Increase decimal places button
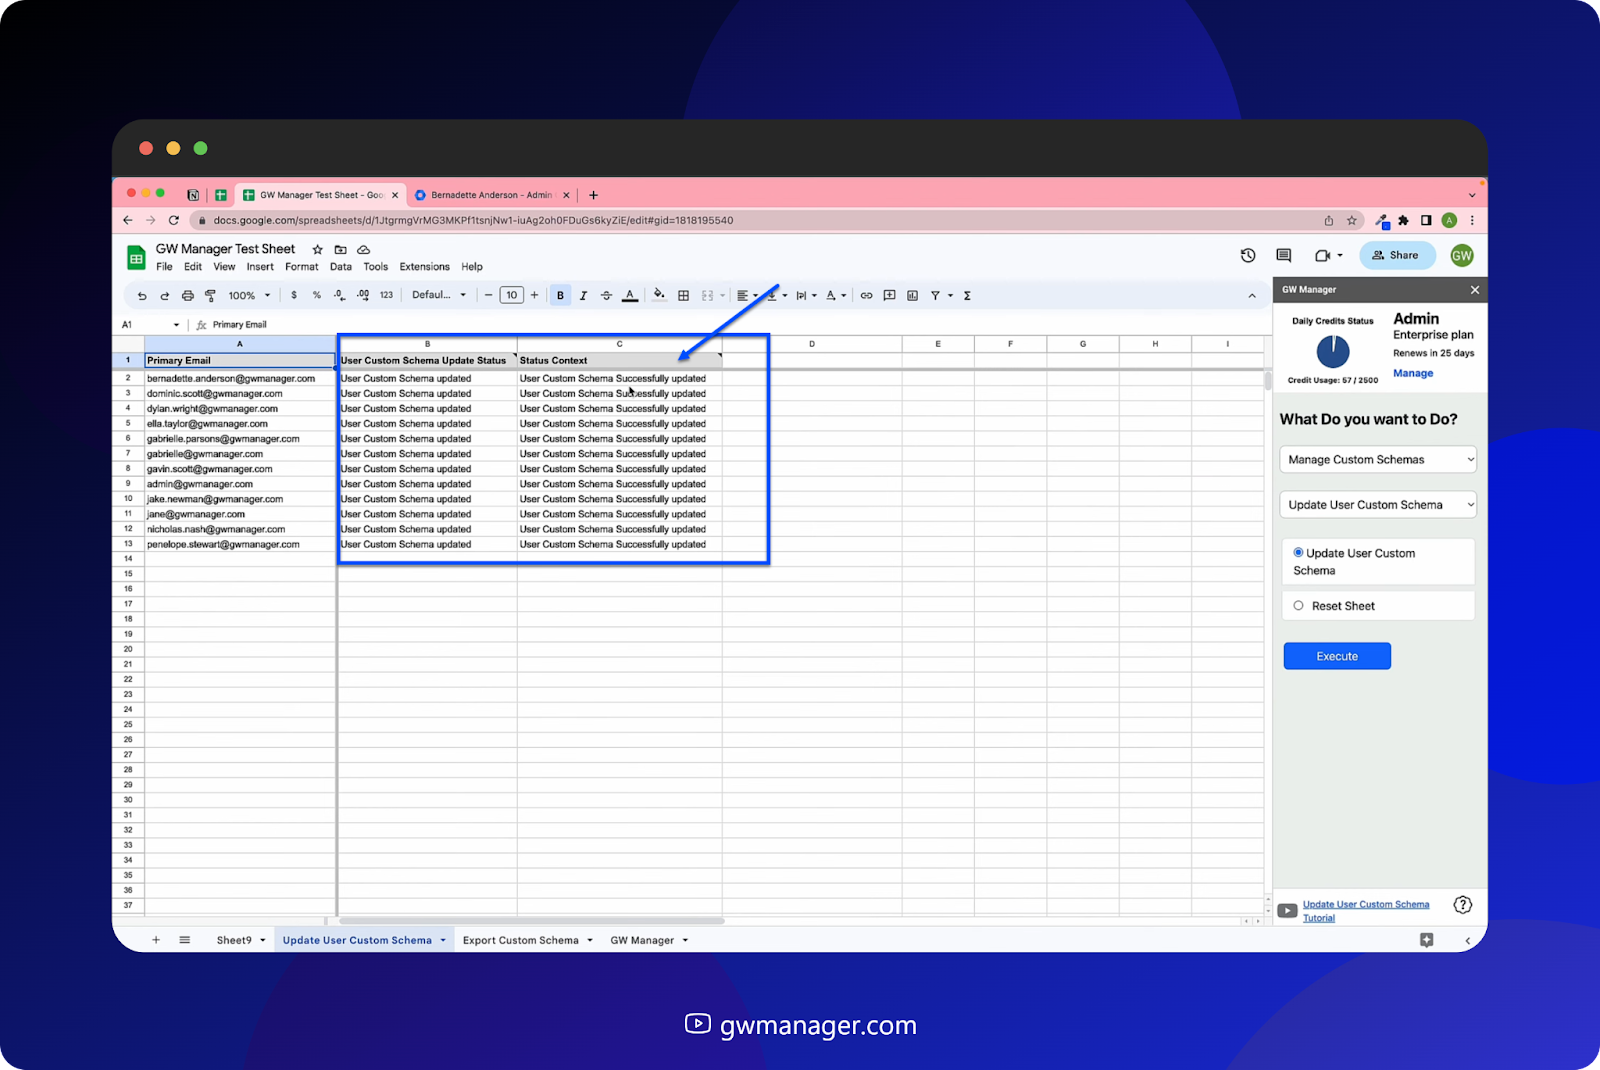This screenshot has height=1070, width=1600. pos(363,296)
